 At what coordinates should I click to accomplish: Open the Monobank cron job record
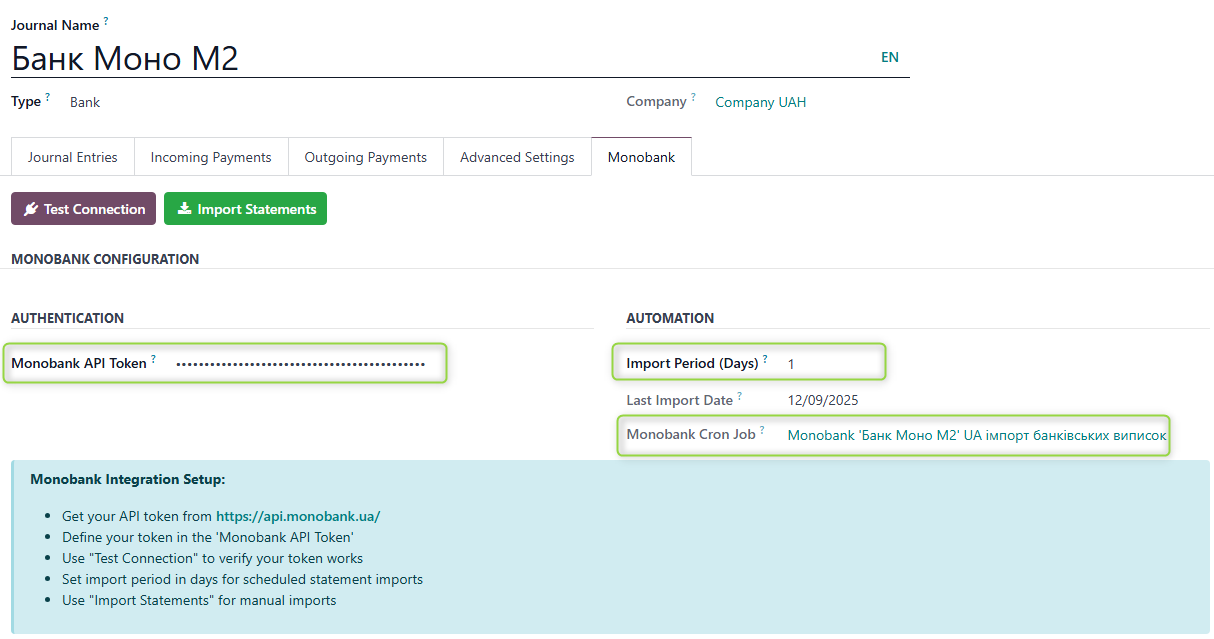[x=977, y=435]
